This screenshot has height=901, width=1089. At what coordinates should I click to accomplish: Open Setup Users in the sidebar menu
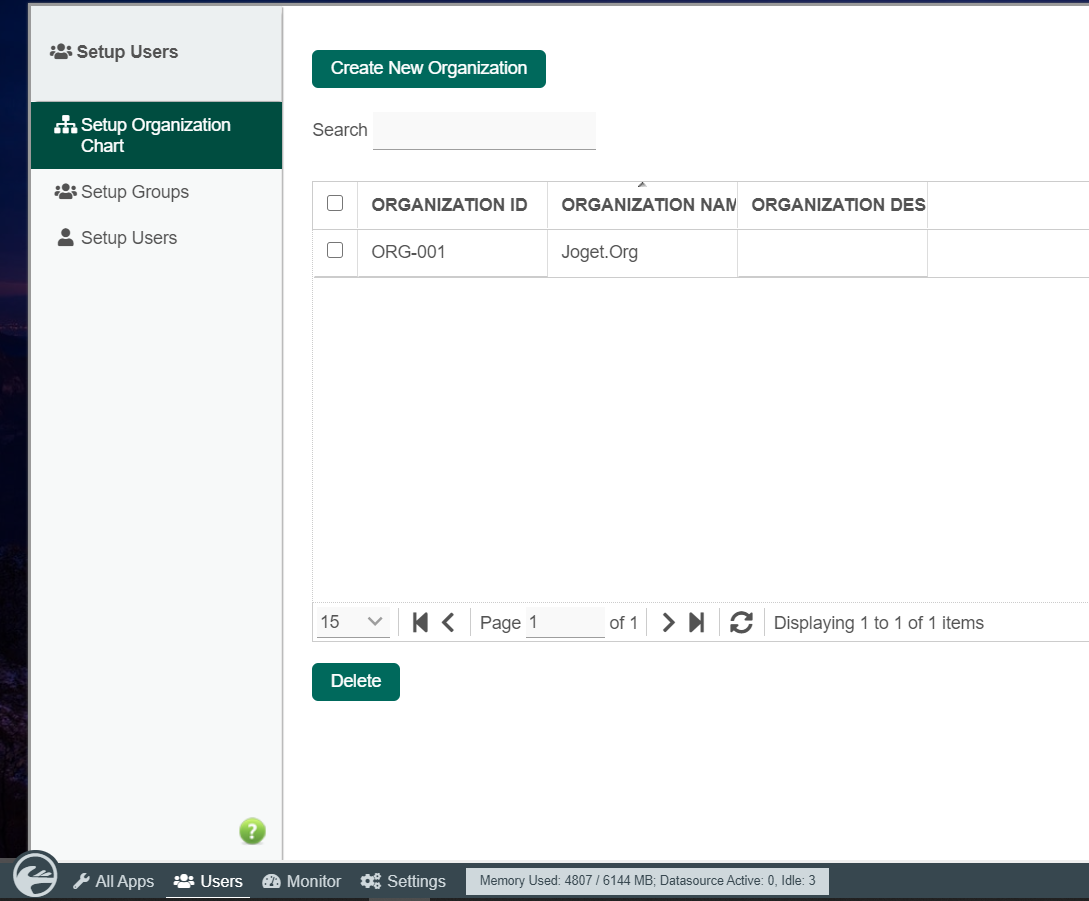128,238
